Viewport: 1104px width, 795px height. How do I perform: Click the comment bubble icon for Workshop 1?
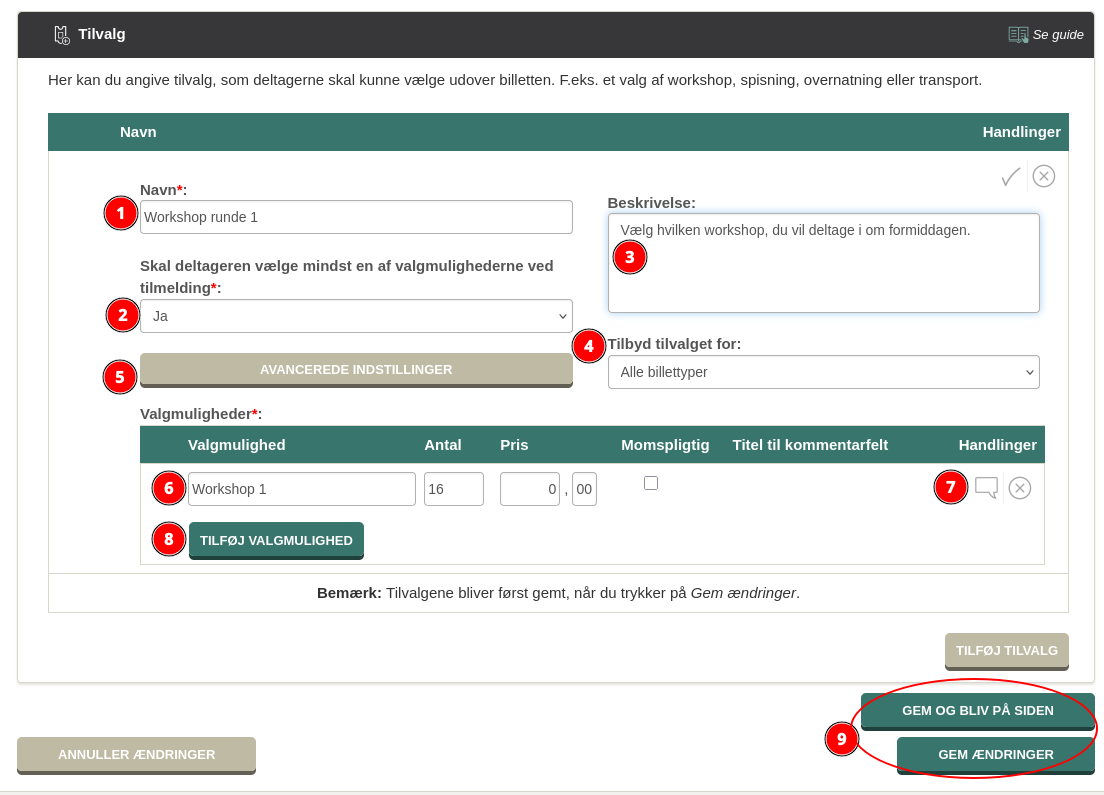tap(986, 488)
